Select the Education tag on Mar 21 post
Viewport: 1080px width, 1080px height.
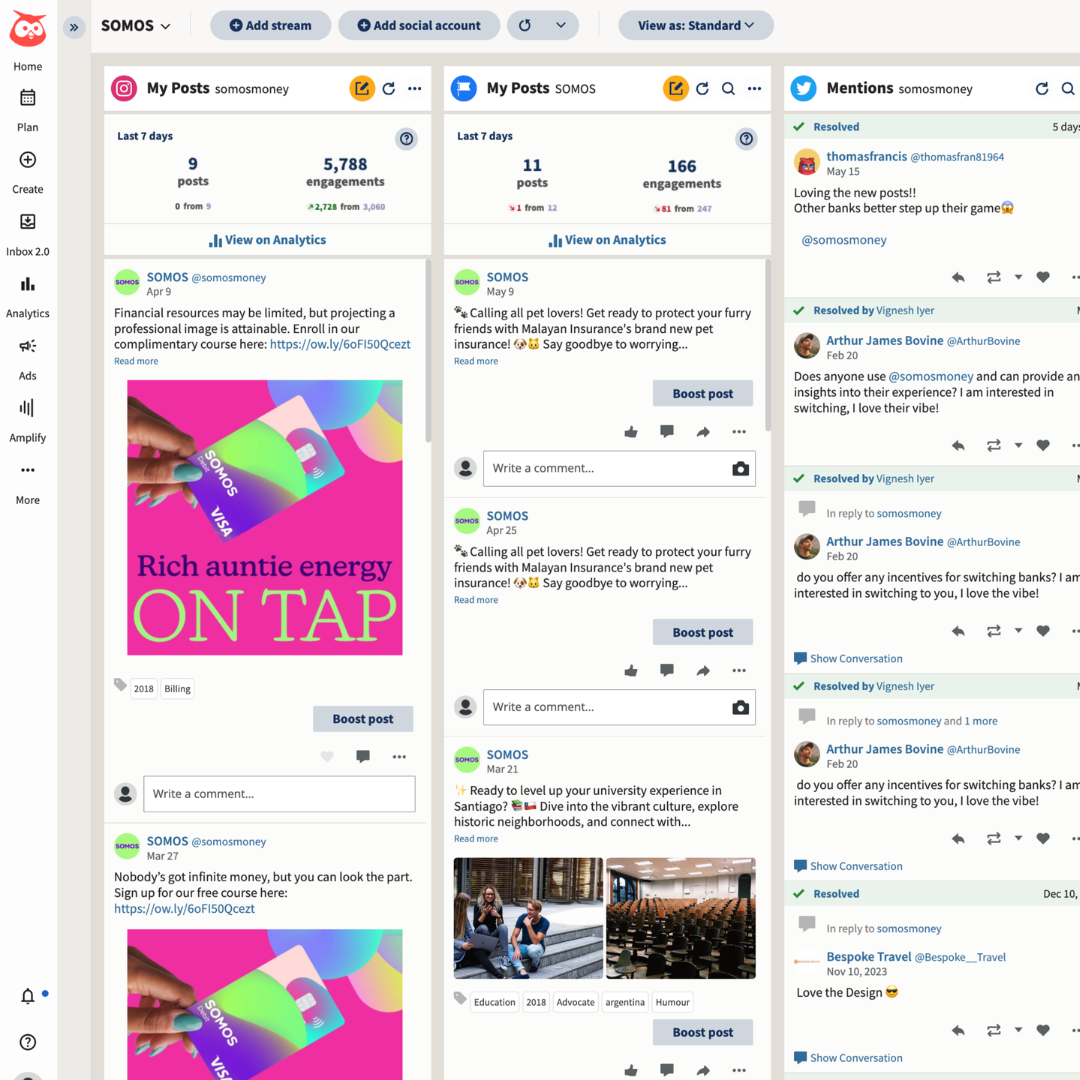tap(494, 1002)
